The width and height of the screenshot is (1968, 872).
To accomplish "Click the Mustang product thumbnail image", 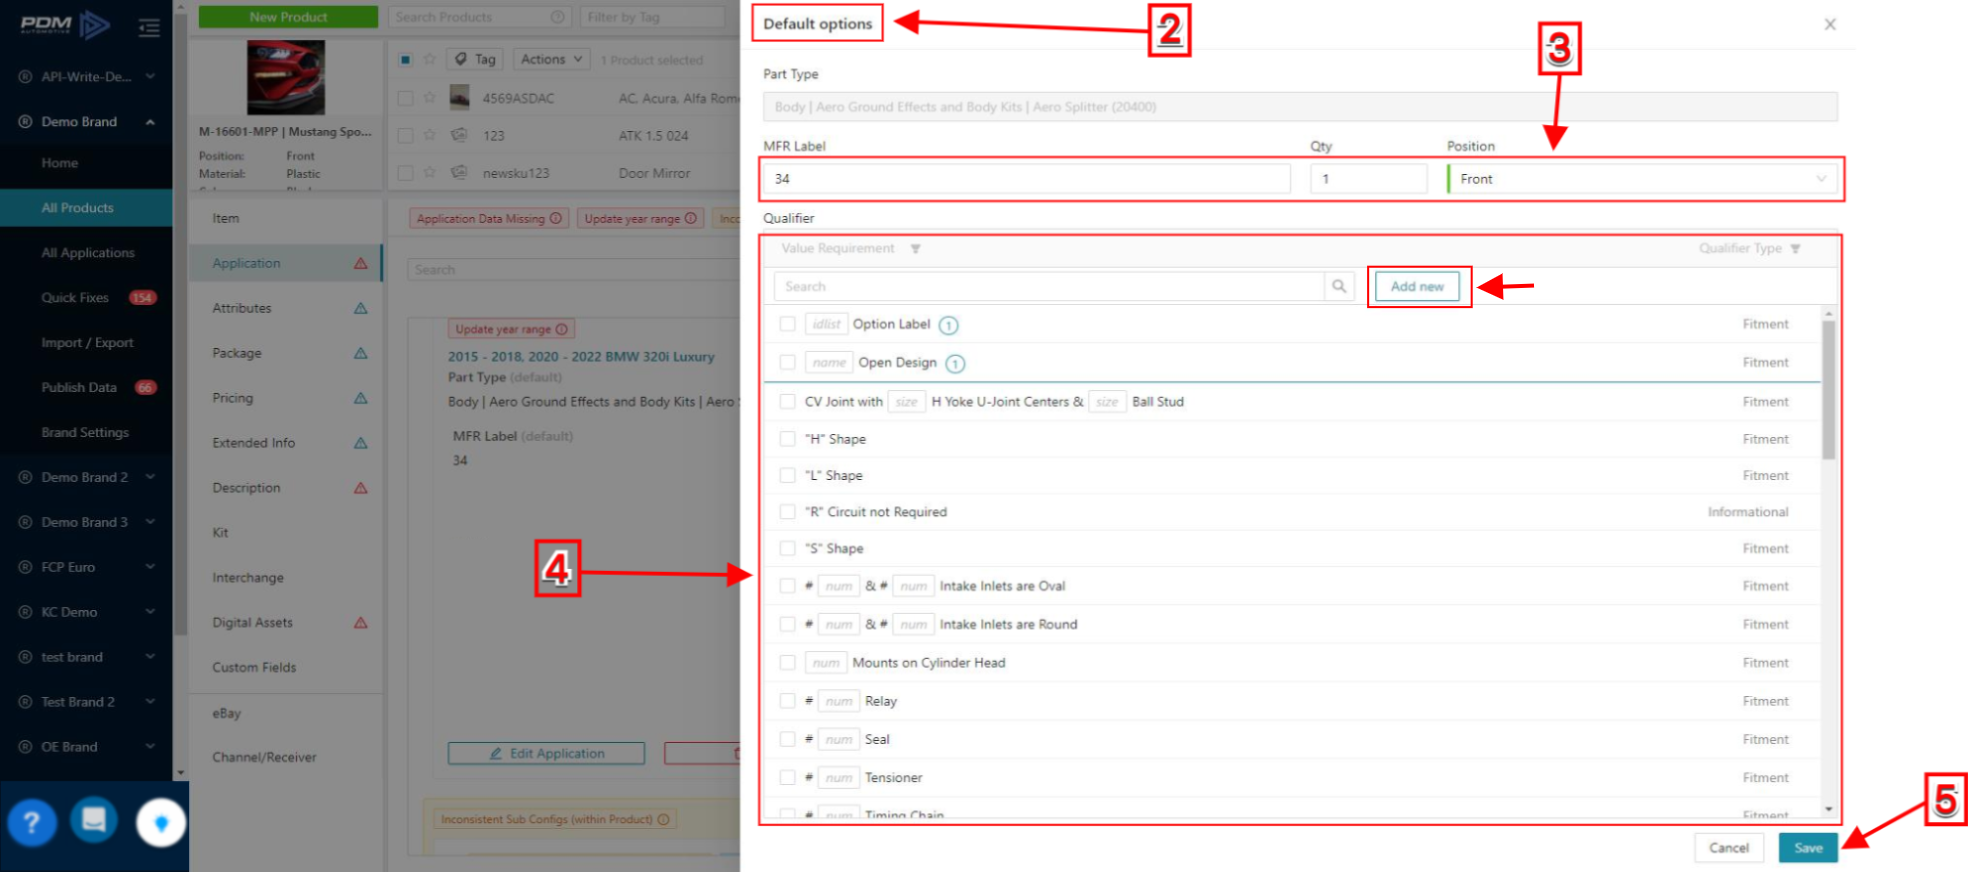I will click(x=286, y=77).
